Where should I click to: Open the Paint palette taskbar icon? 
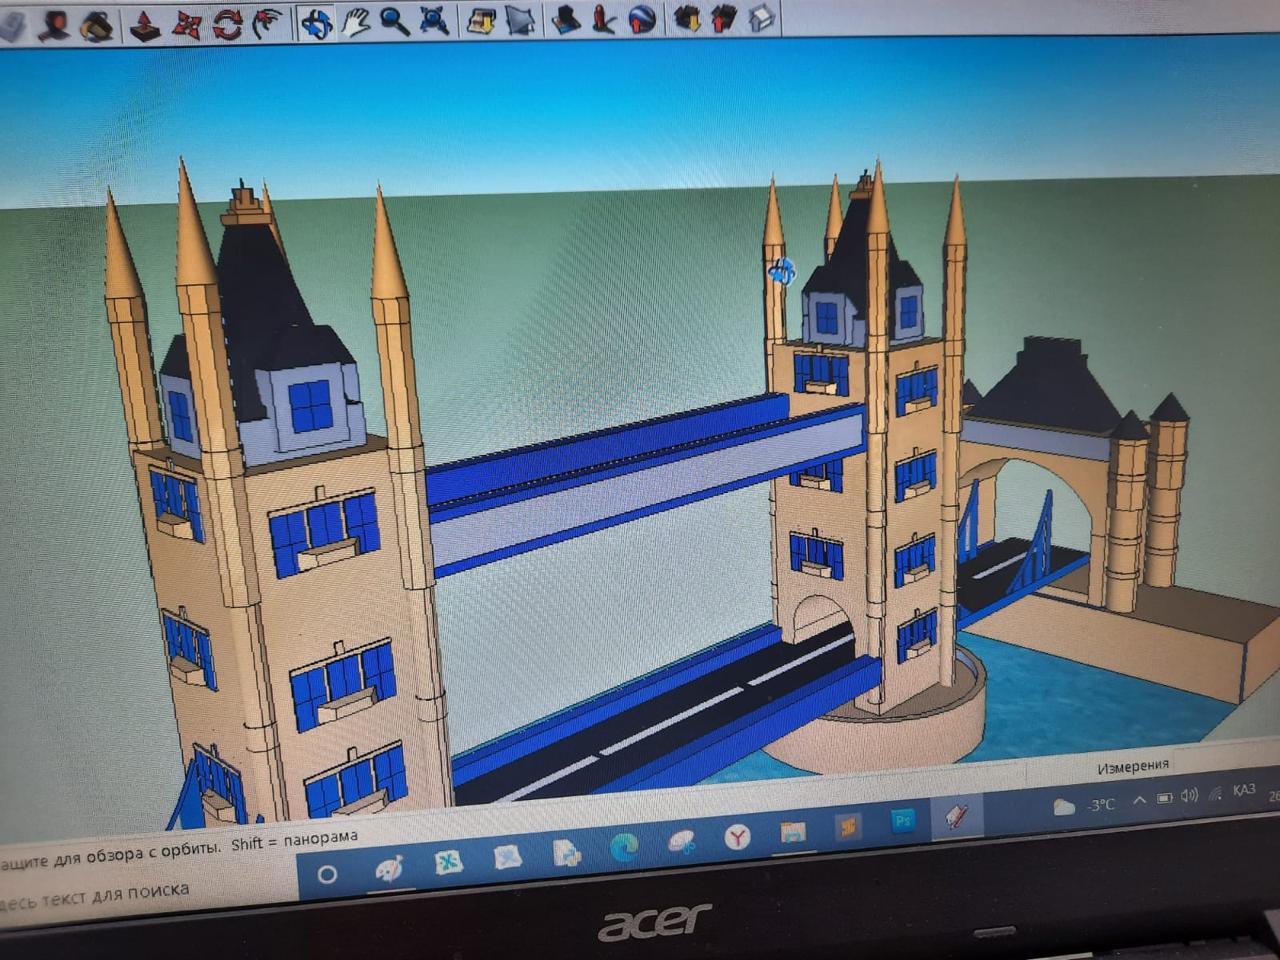pyautogui.click(x=388, y=868)
